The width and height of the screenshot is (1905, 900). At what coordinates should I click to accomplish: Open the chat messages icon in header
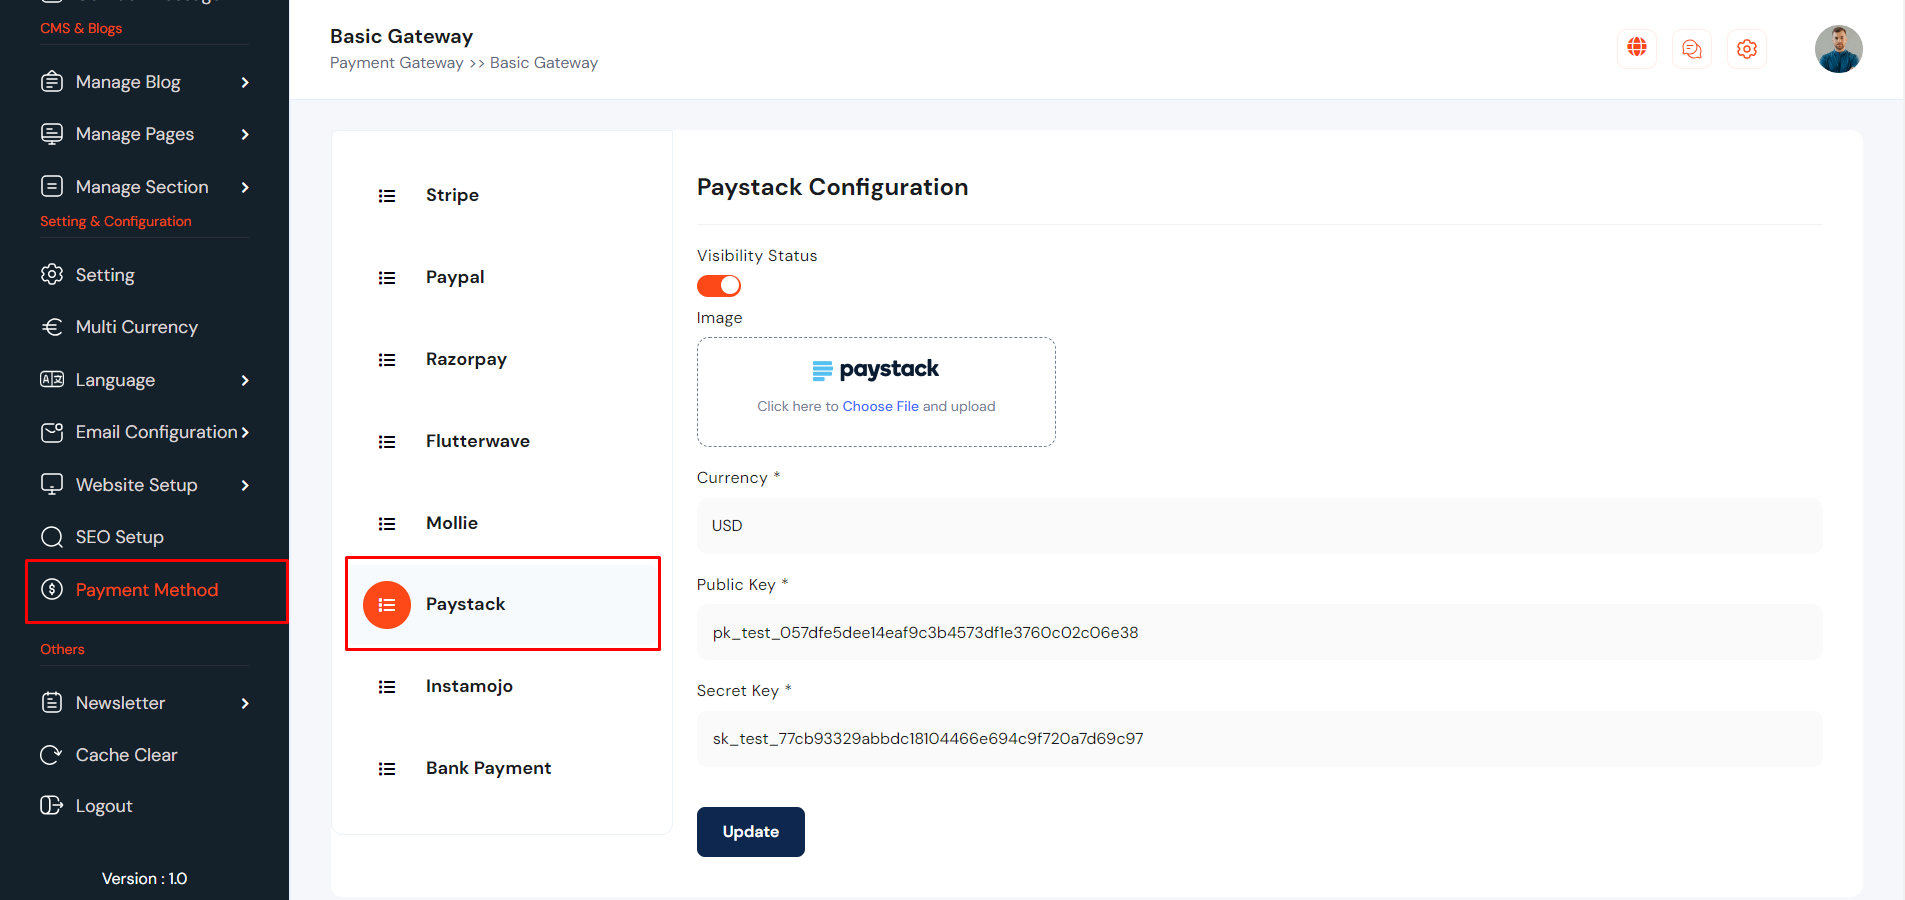coord(1692,49)
